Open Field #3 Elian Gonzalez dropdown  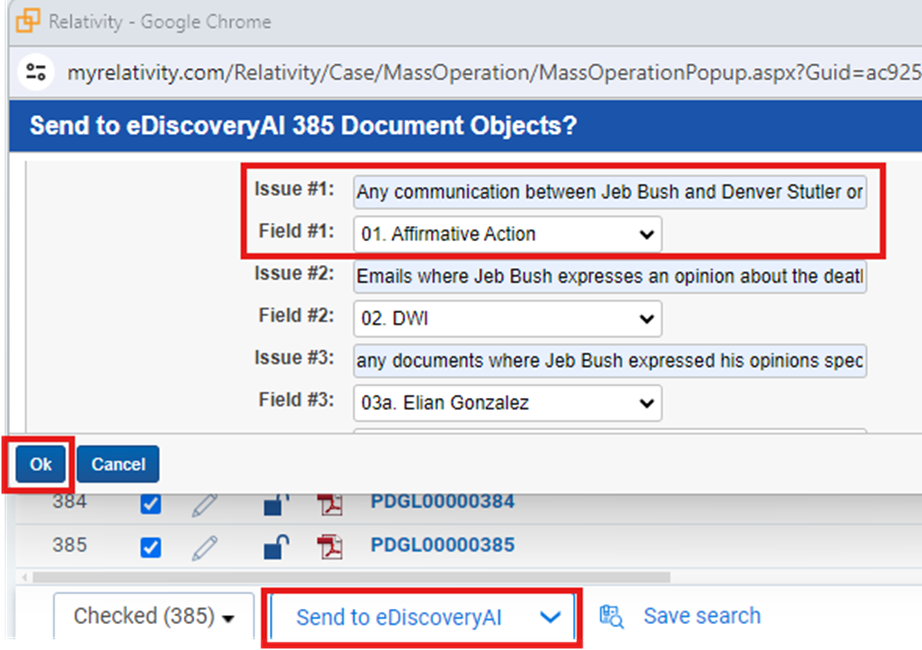(x=507, y=403)
